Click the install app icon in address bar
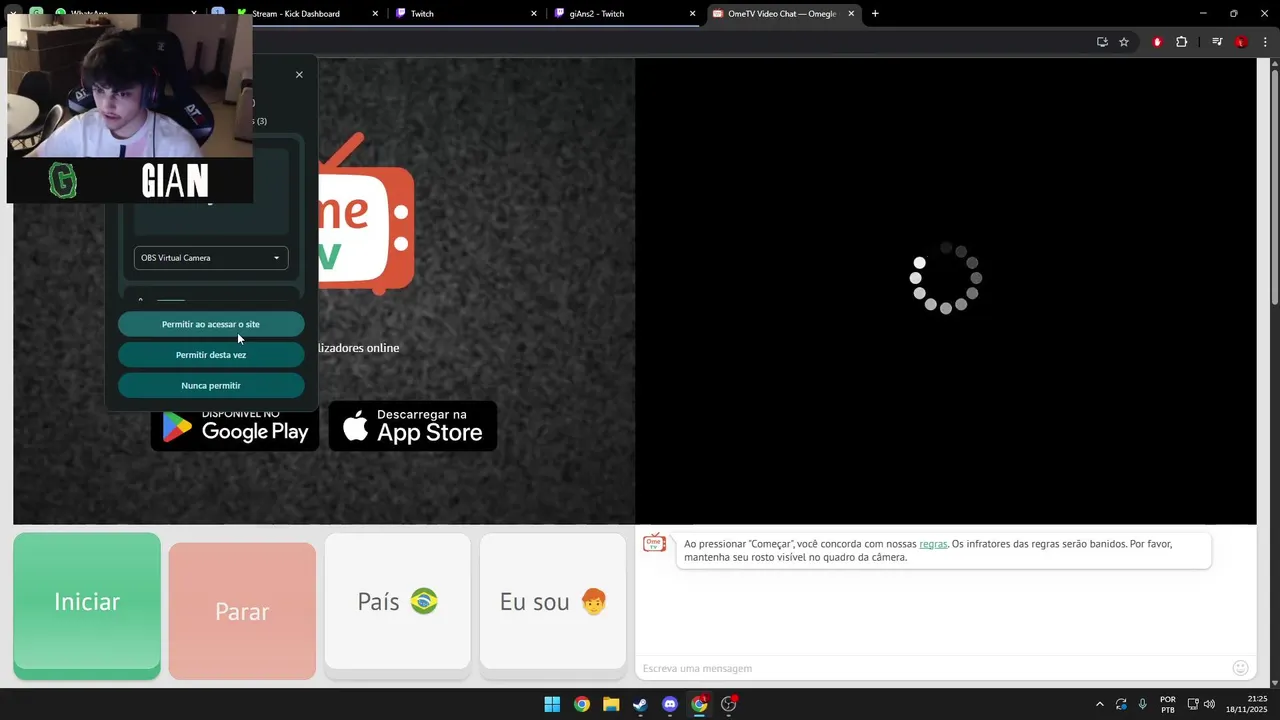This screenshot has height=720, width=1280. [1102, 42]
